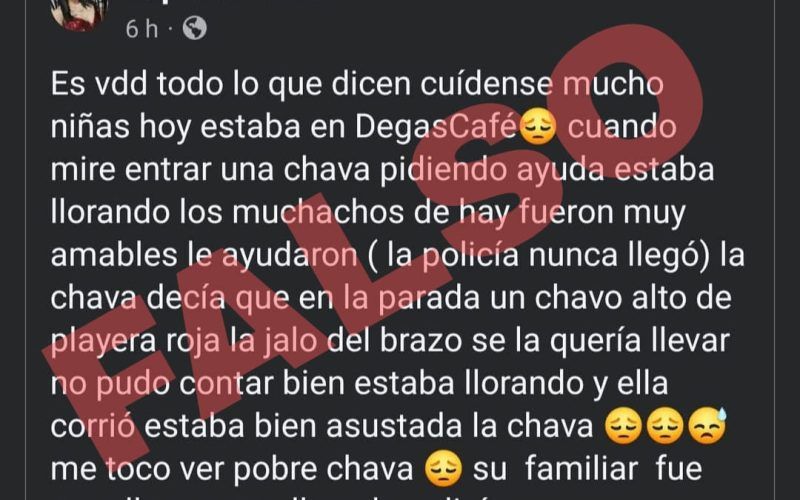Viewport: 800px width, 500px height.
Task: Click the pensive emoji after DegasCafé
Action: (538, 127)
